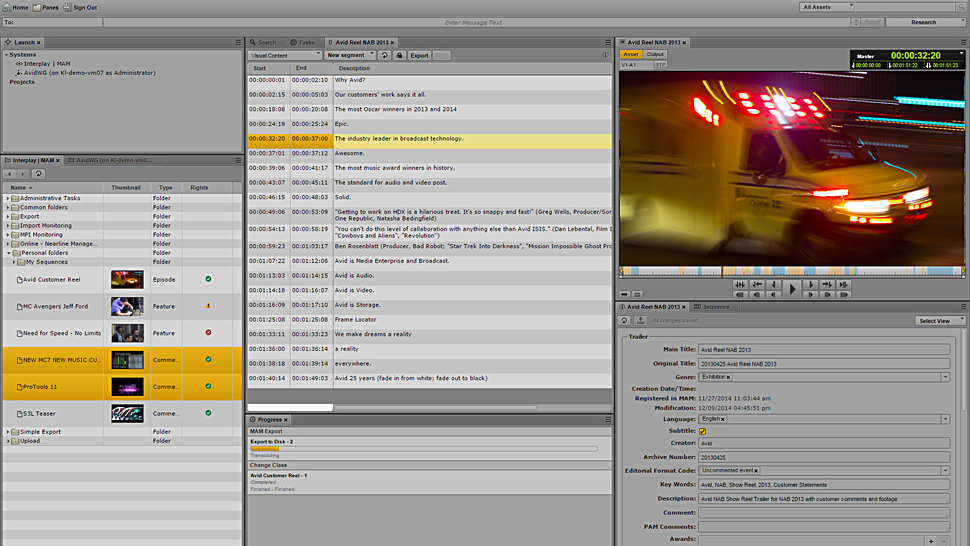Switch viewer to Output mode
The width and height of the screenshot is (970, 546).
pos(655,54)
